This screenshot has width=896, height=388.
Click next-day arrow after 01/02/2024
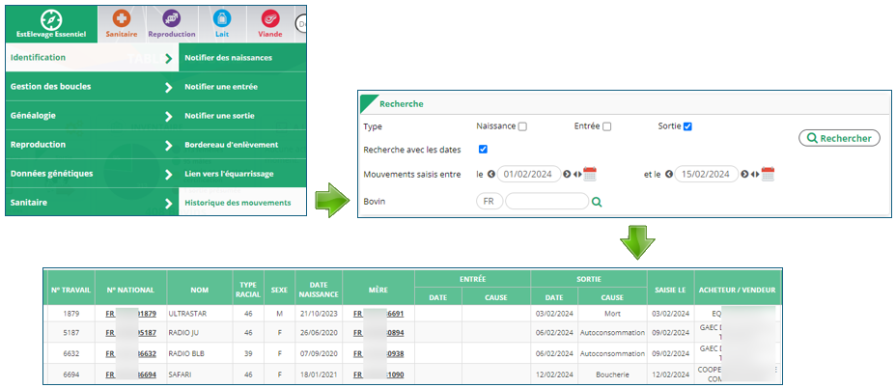click(567, 174)
